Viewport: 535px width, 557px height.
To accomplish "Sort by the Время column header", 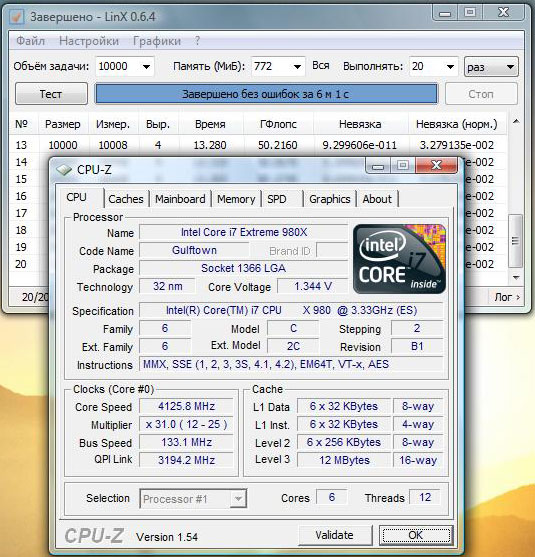I will [x=210, y=124].
